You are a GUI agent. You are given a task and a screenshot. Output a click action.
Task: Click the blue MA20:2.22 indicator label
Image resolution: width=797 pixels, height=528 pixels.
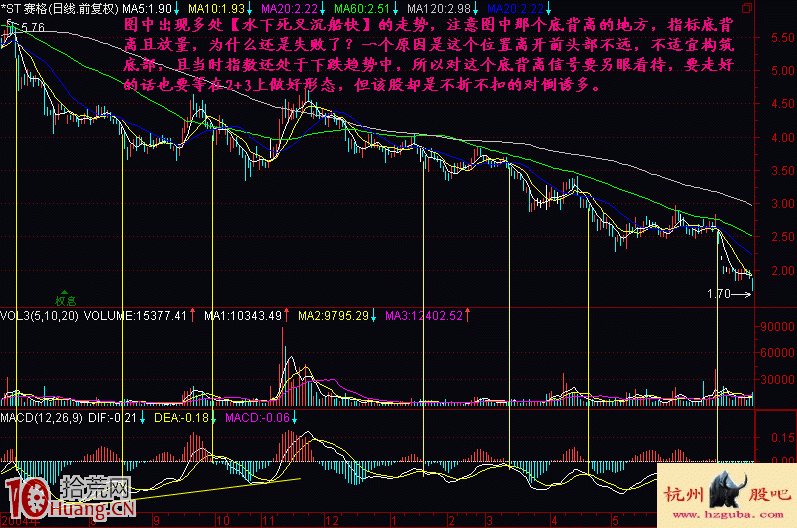[515, 9]
